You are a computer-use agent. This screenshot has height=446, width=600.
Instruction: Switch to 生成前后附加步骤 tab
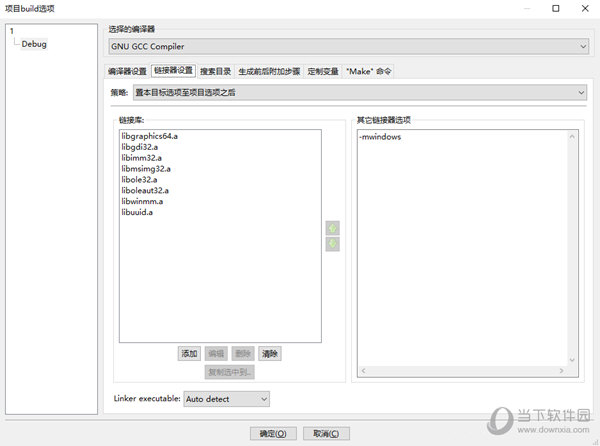point(269,71)
